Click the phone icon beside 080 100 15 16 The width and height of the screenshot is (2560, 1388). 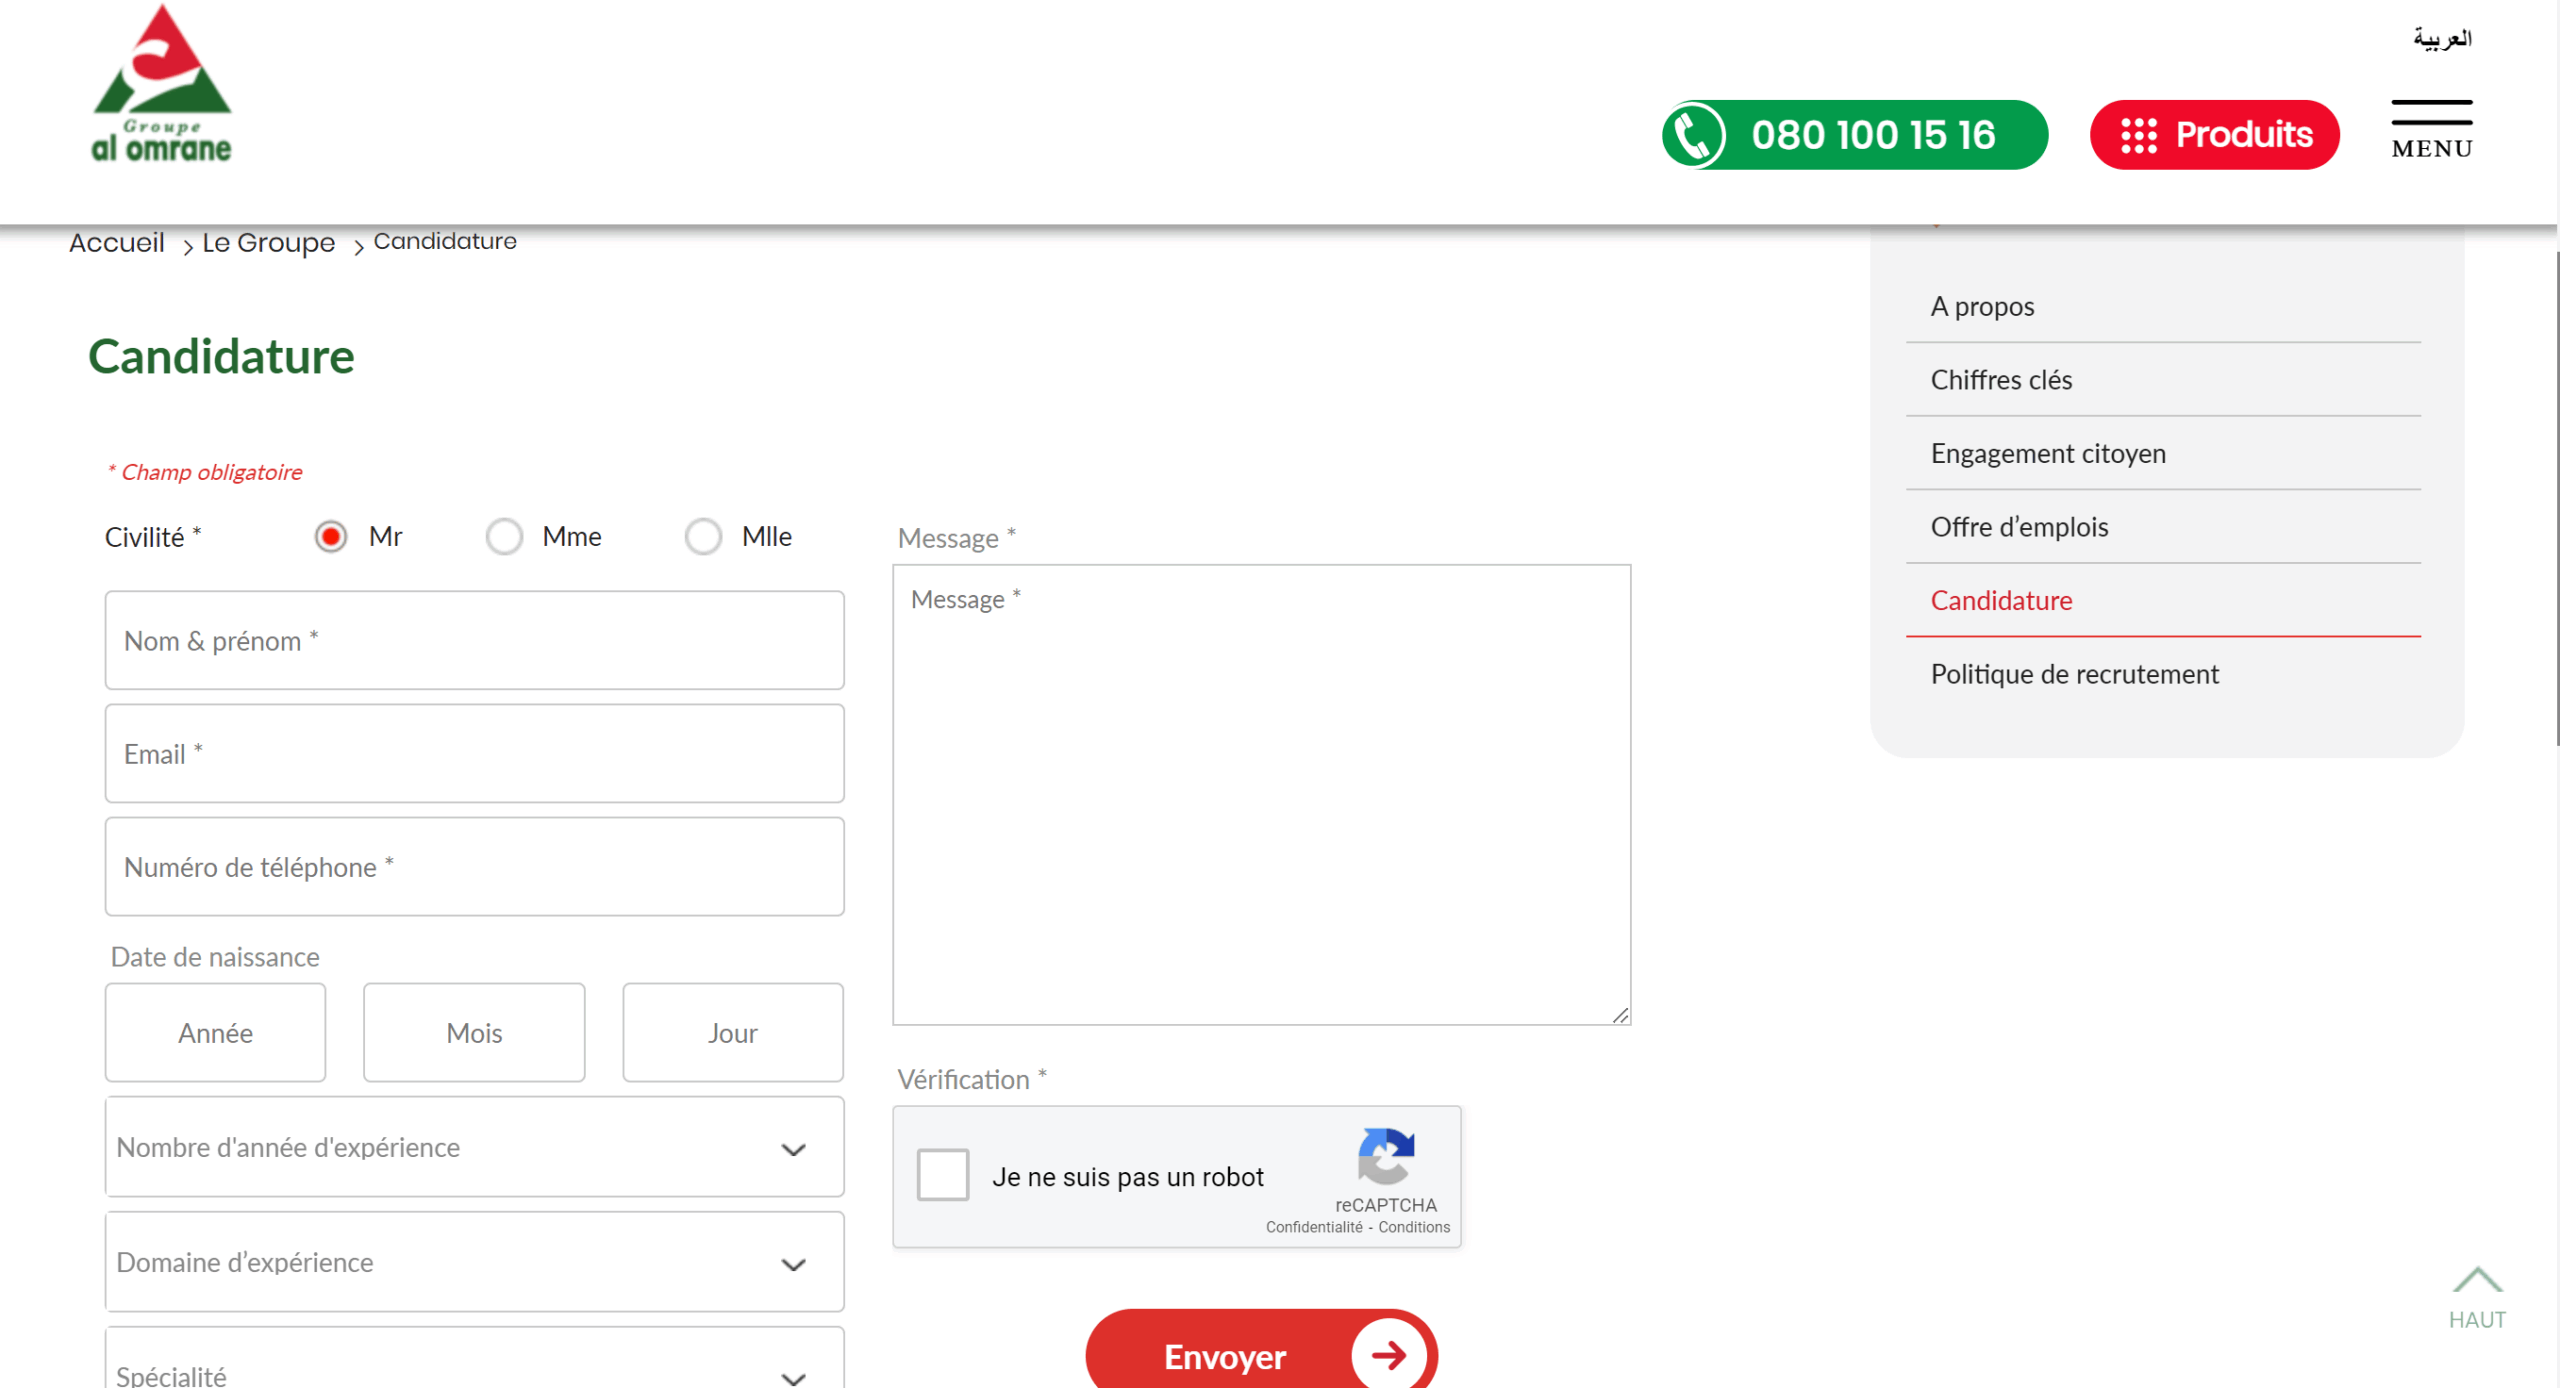(1694, 135)
